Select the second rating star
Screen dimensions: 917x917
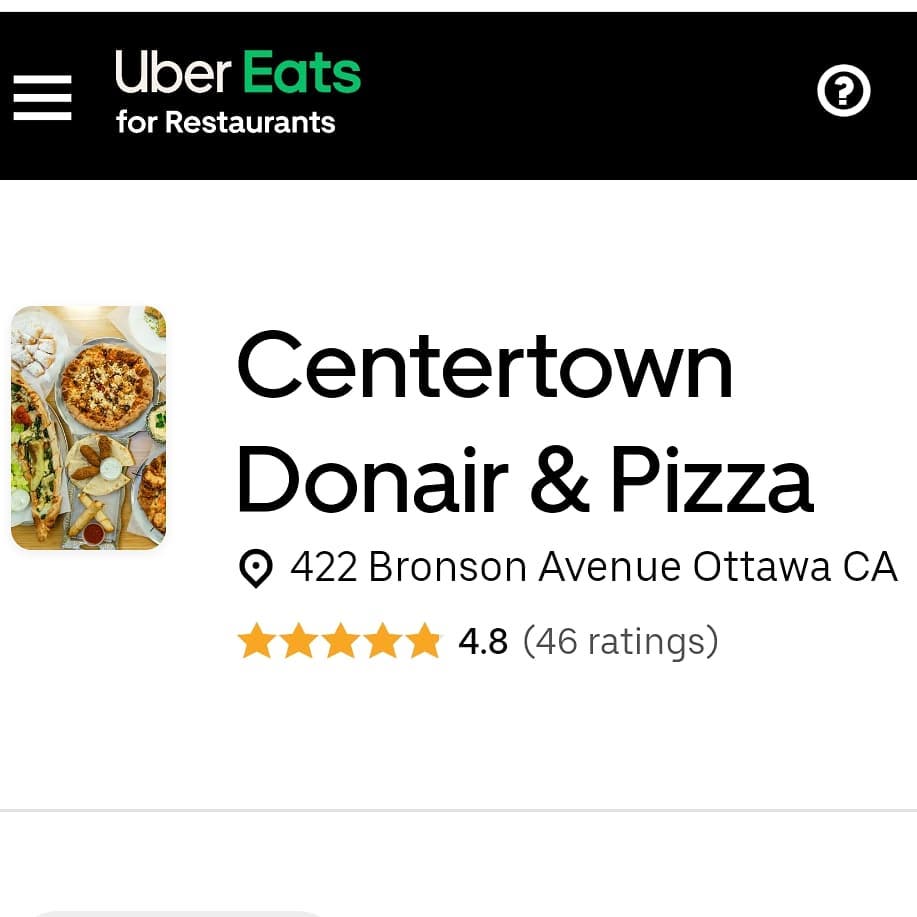pos(299,641)
